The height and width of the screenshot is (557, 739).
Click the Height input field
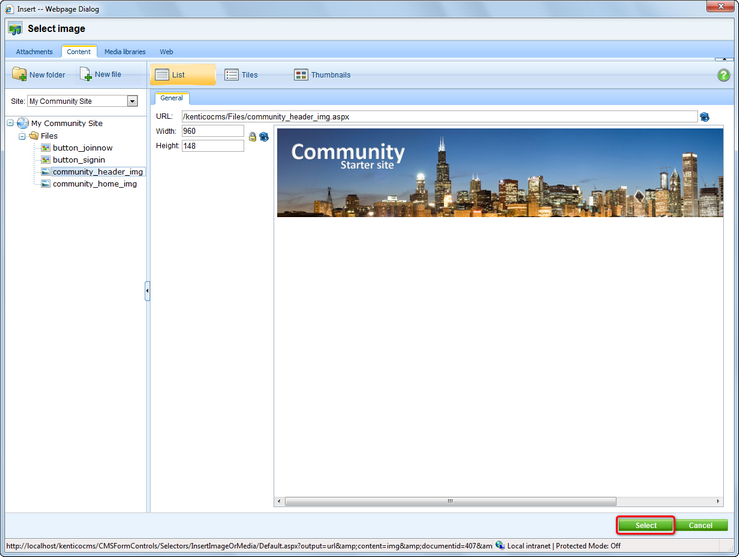[213, 146]
